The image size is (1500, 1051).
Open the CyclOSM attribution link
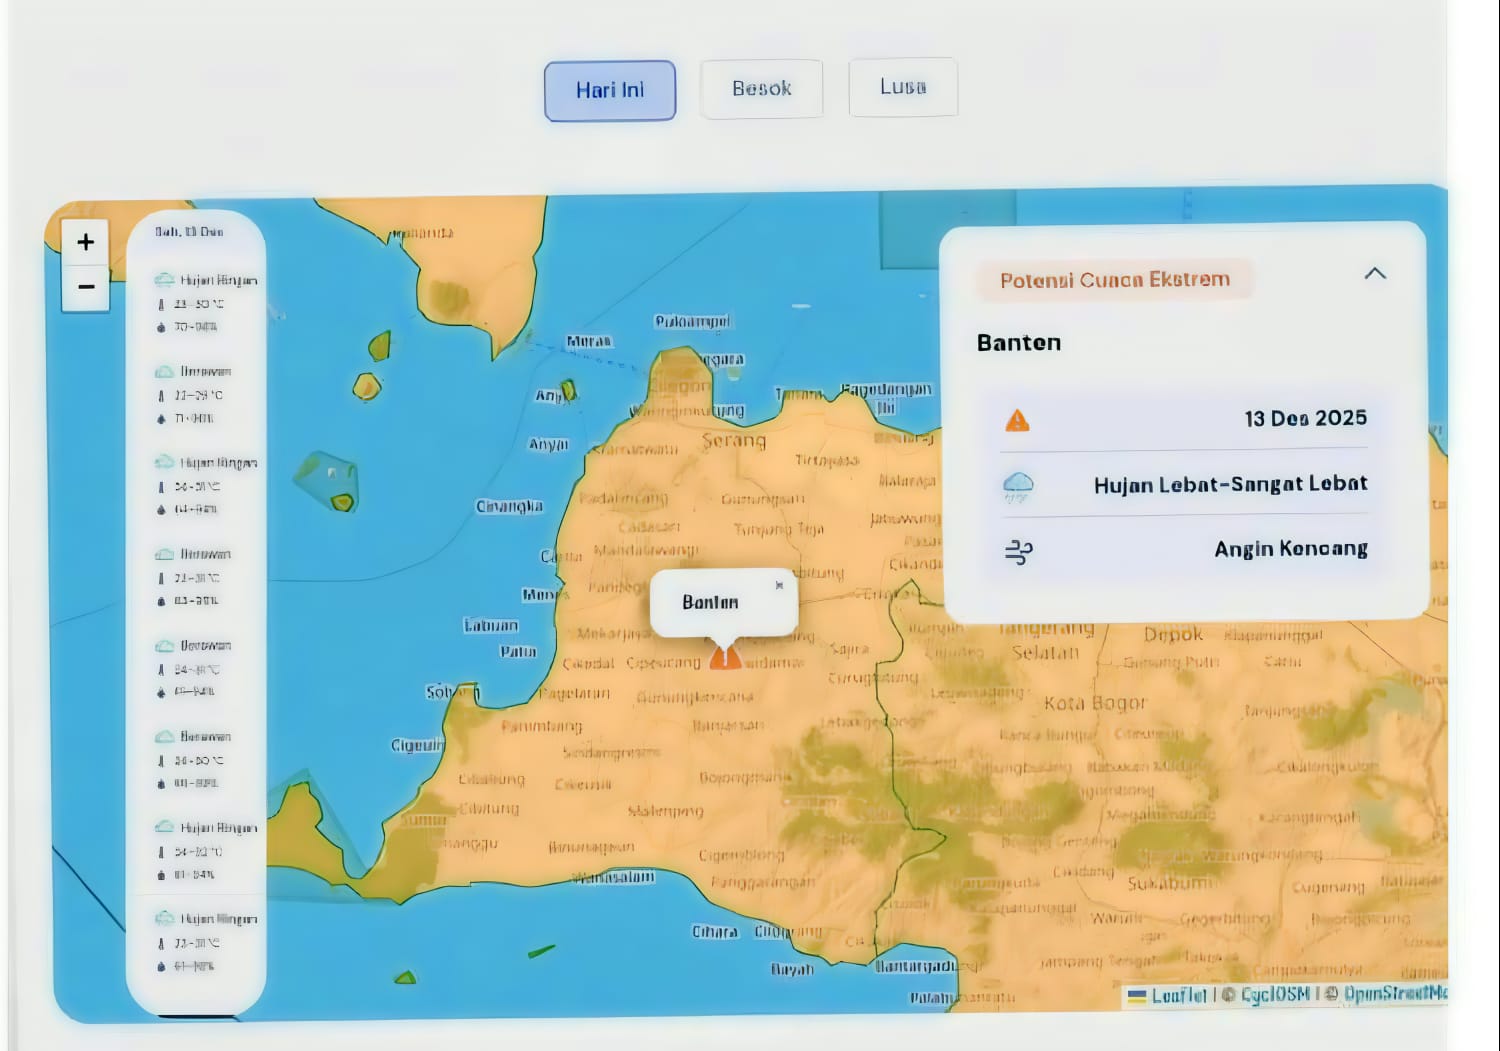[1275, 995]
